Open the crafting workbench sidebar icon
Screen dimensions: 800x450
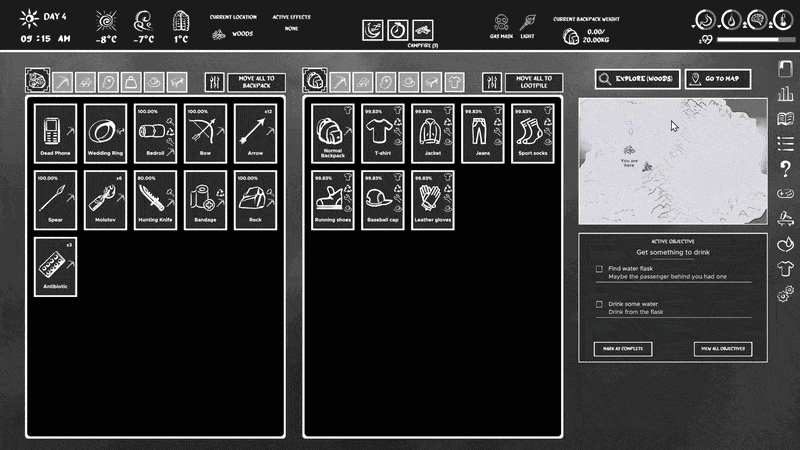[x=785, y=219]
